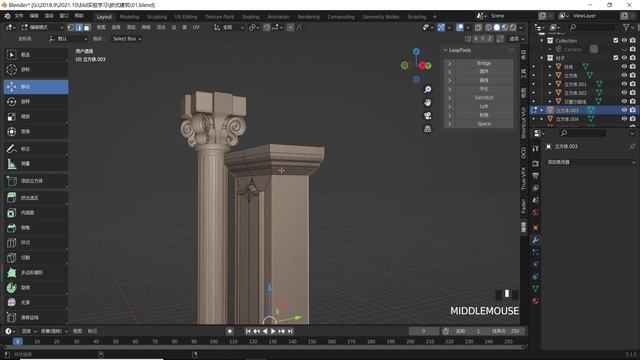Switch to solid viewport shading
Screen dimensions: 640x360
pos(497,27)
